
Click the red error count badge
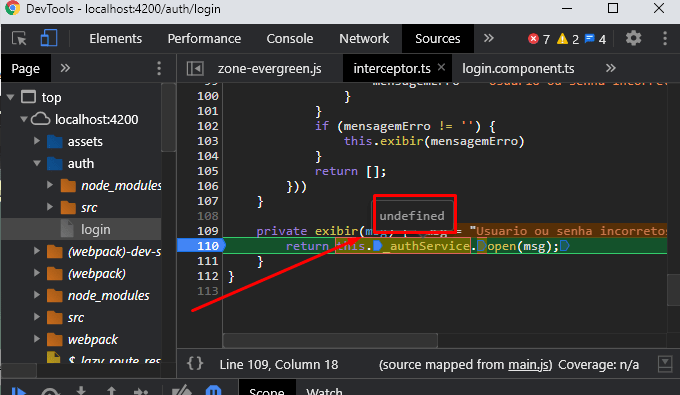[x=539, y=39]
